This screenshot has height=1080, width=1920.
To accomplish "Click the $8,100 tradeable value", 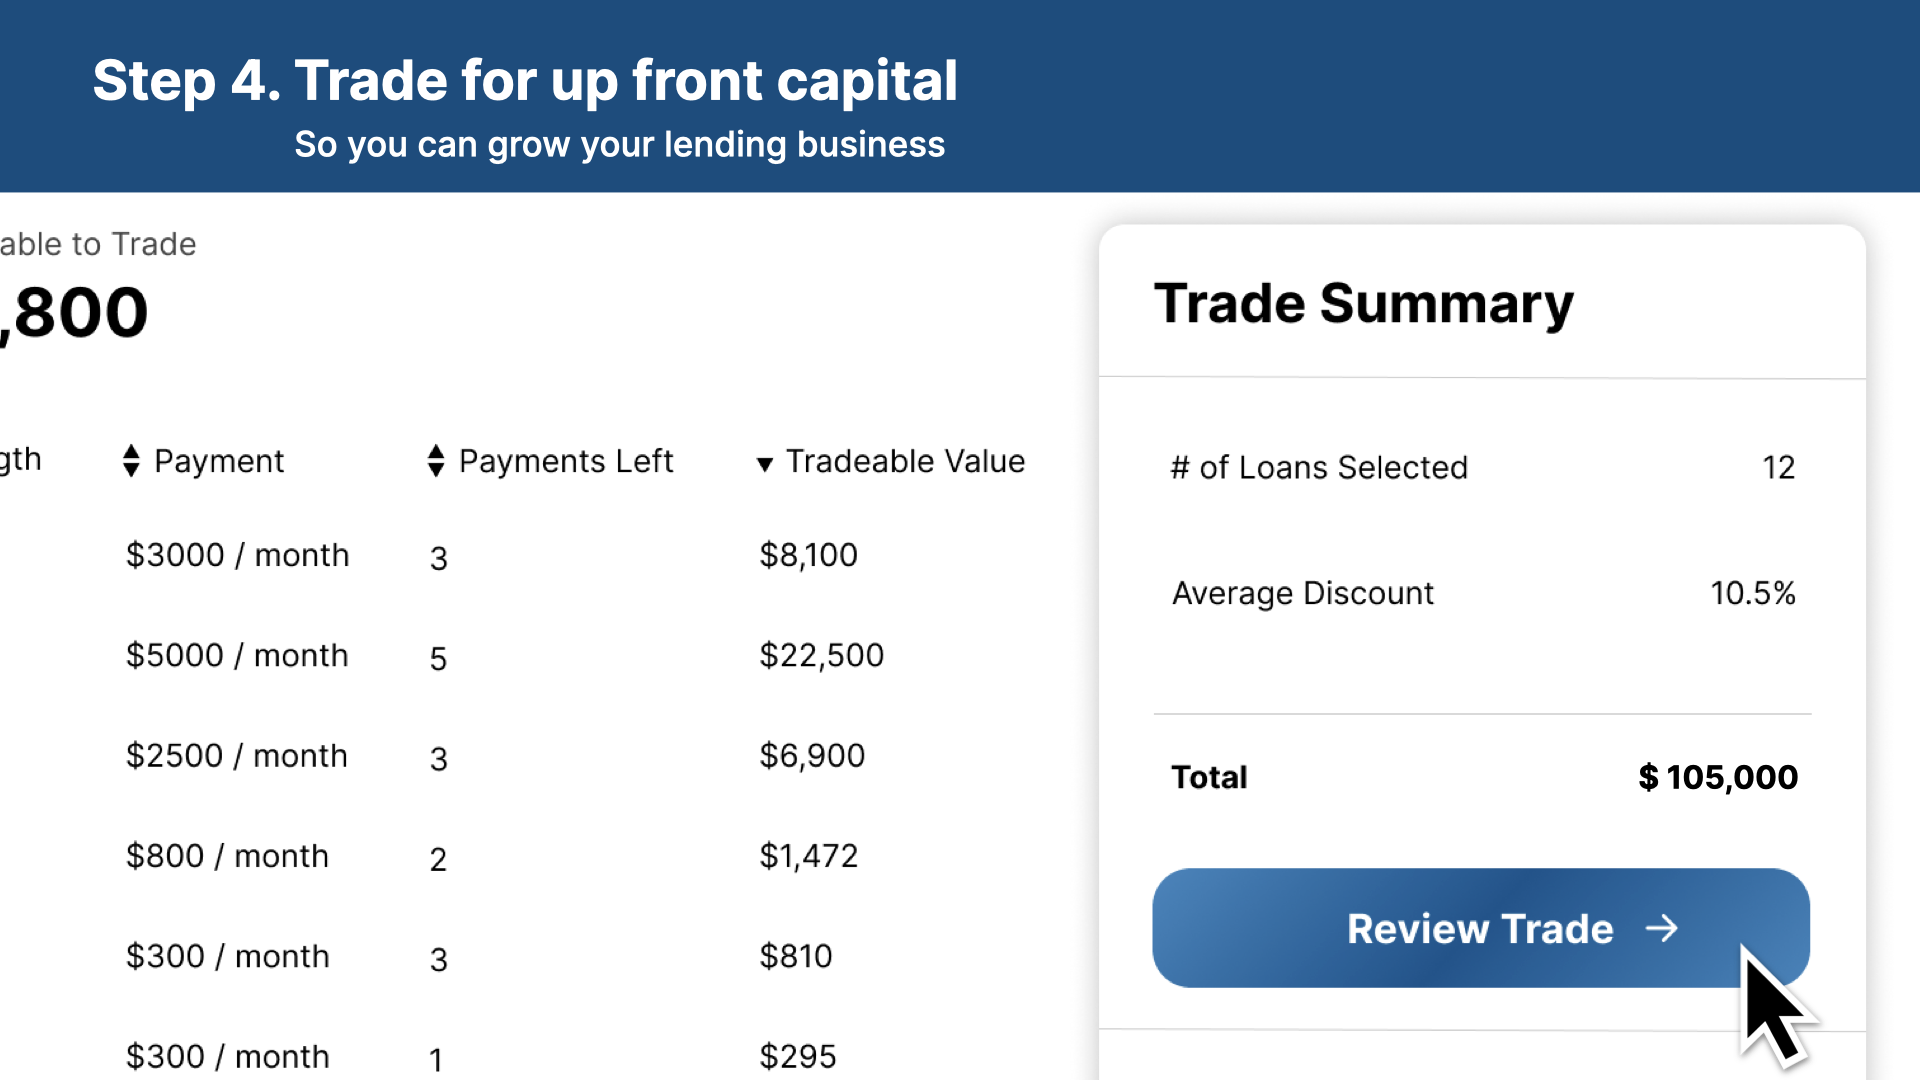I will click(x=808, y=555).
